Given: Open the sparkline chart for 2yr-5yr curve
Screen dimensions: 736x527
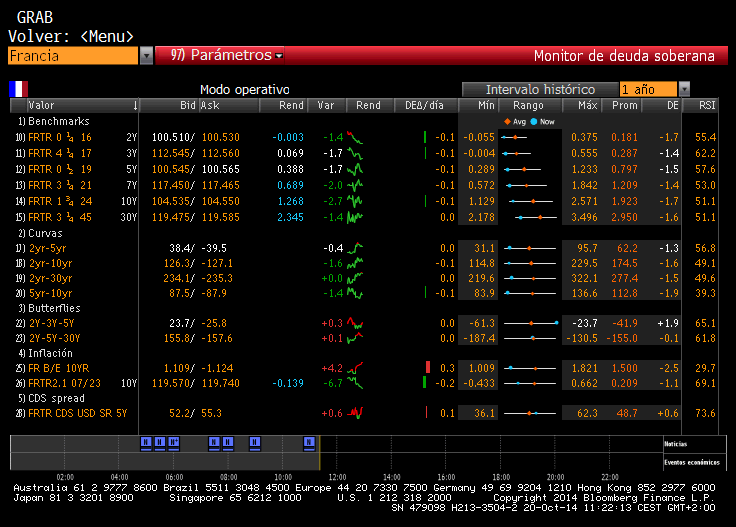Looking at the screenshot, I should point(355,248).
